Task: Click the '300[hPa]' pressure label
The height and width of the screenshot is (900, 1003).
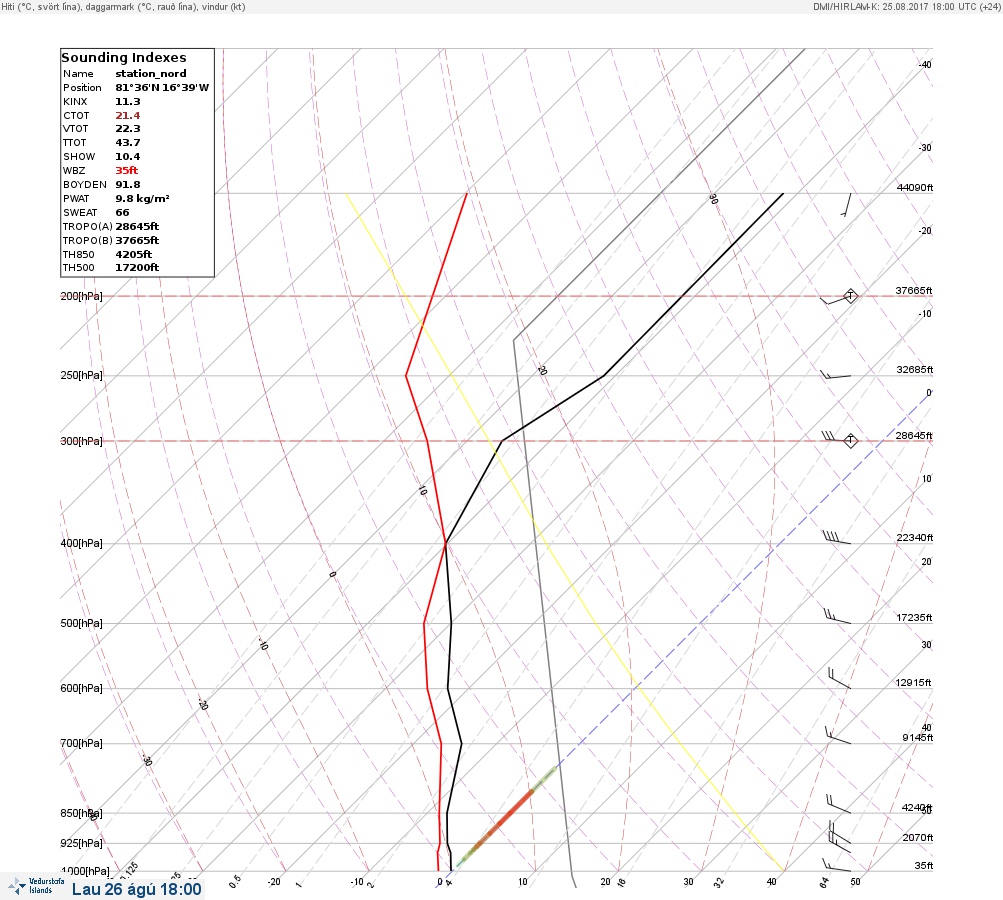Action: pyautogui.click(x=81, y=441)
